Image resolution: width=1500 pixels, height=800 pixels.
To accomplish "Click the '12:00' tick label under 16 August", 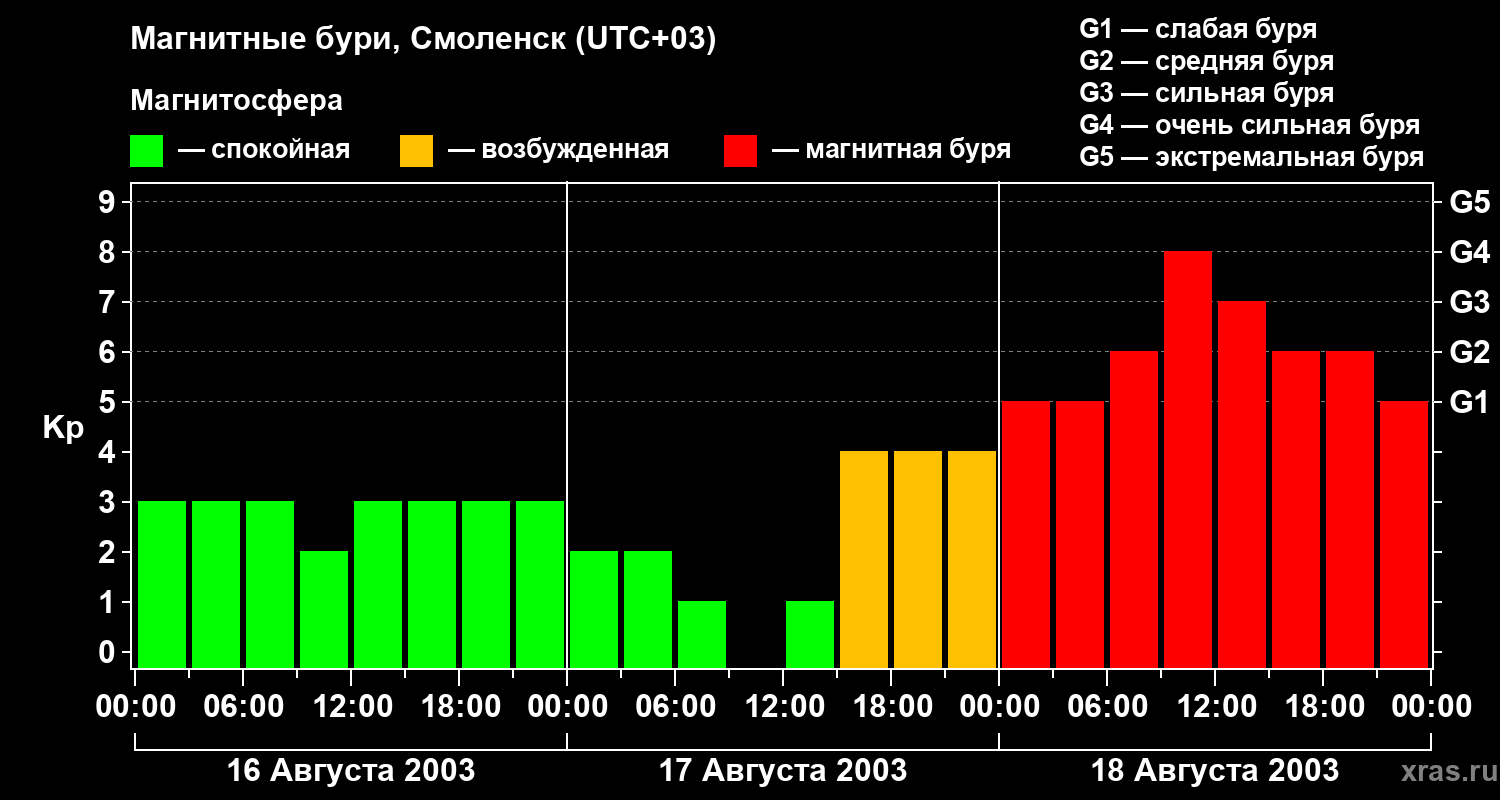I will tap(351, 706).
